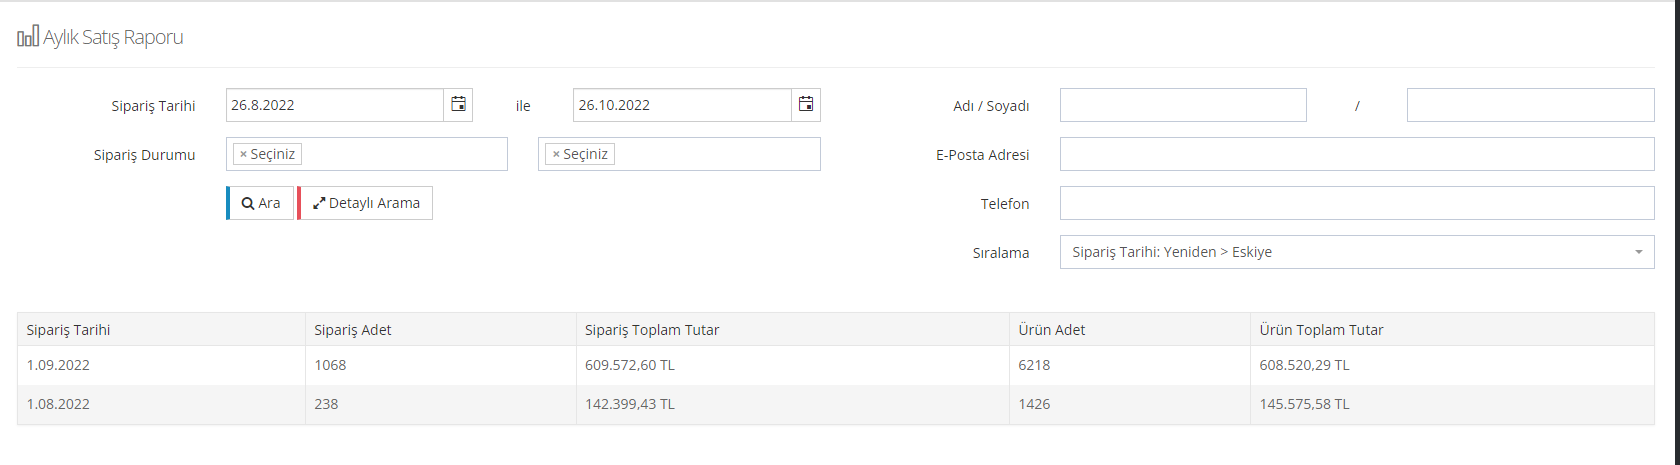1680x465 pixels.
Task: Focus the end date field 26.10.2022
Action: pyautogui.click(x=682, y=105)
